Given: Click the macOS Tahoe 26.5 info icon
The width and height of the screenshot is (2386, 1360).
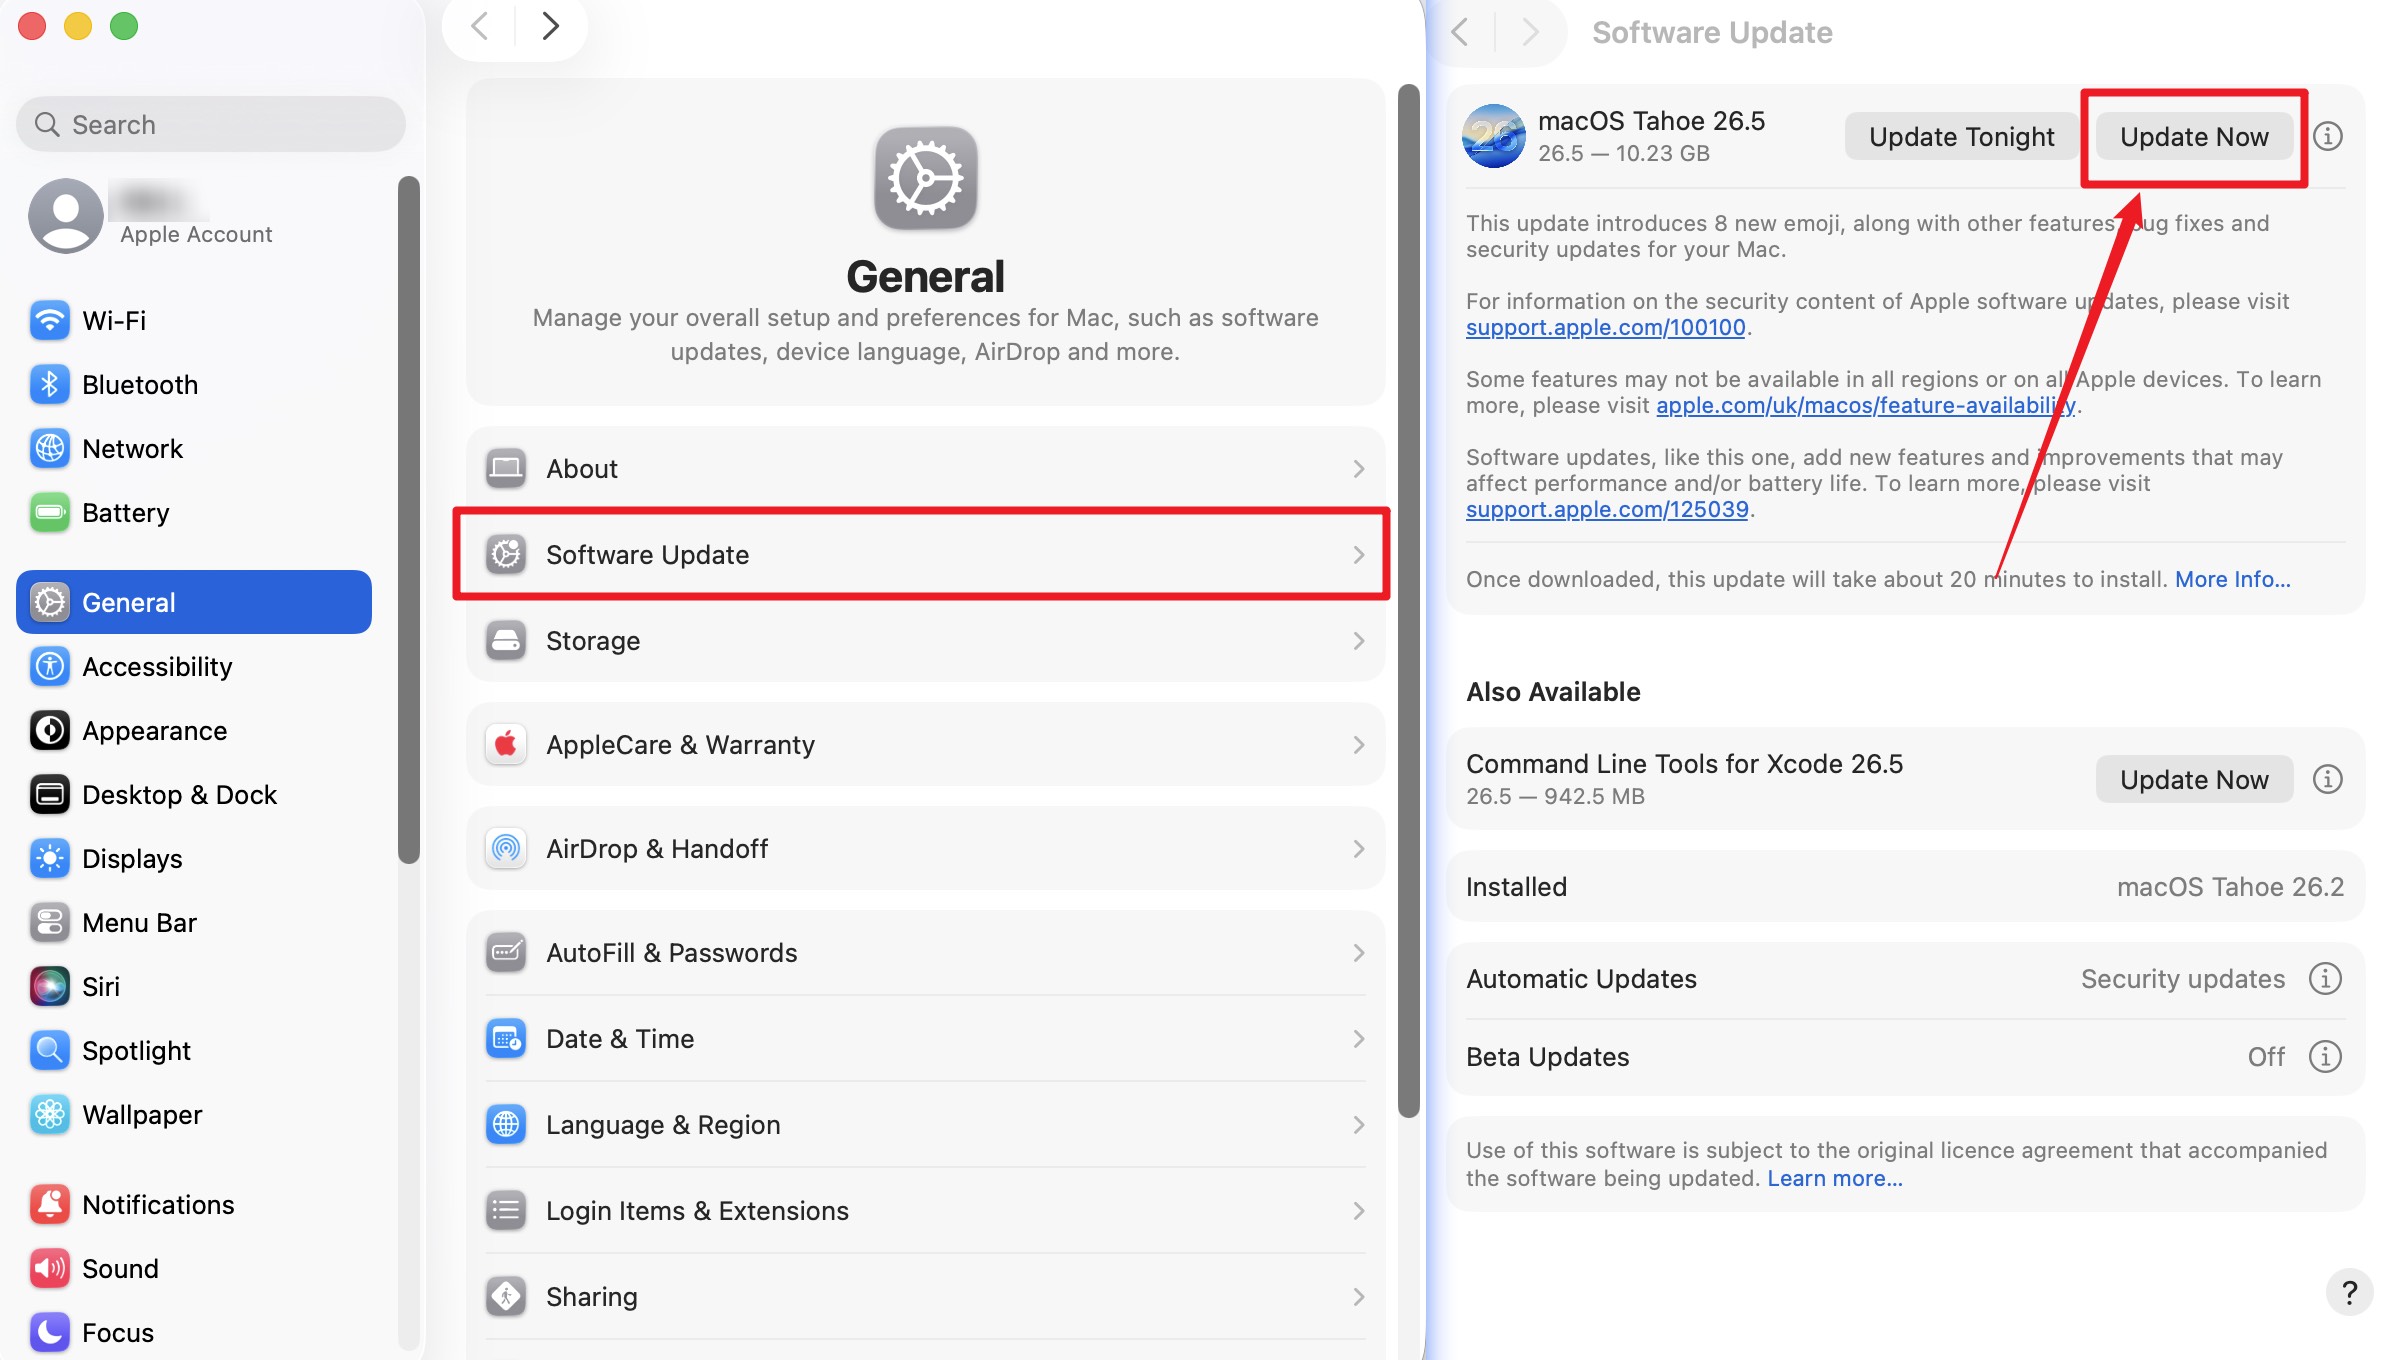Looking at the screenshot, I should click(x=2328, y=136).
